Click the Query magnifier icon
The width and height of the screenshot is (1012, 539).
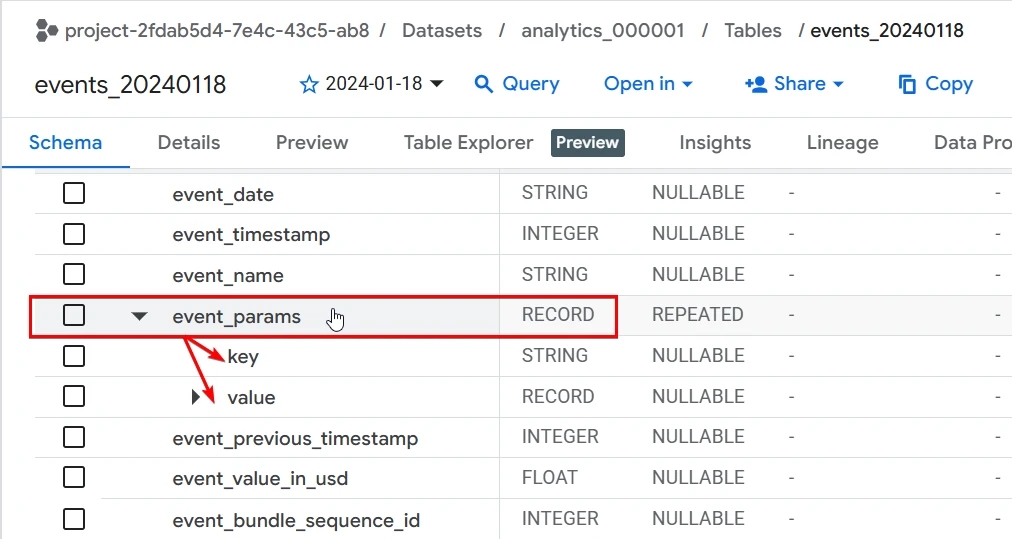coord(483,84)
